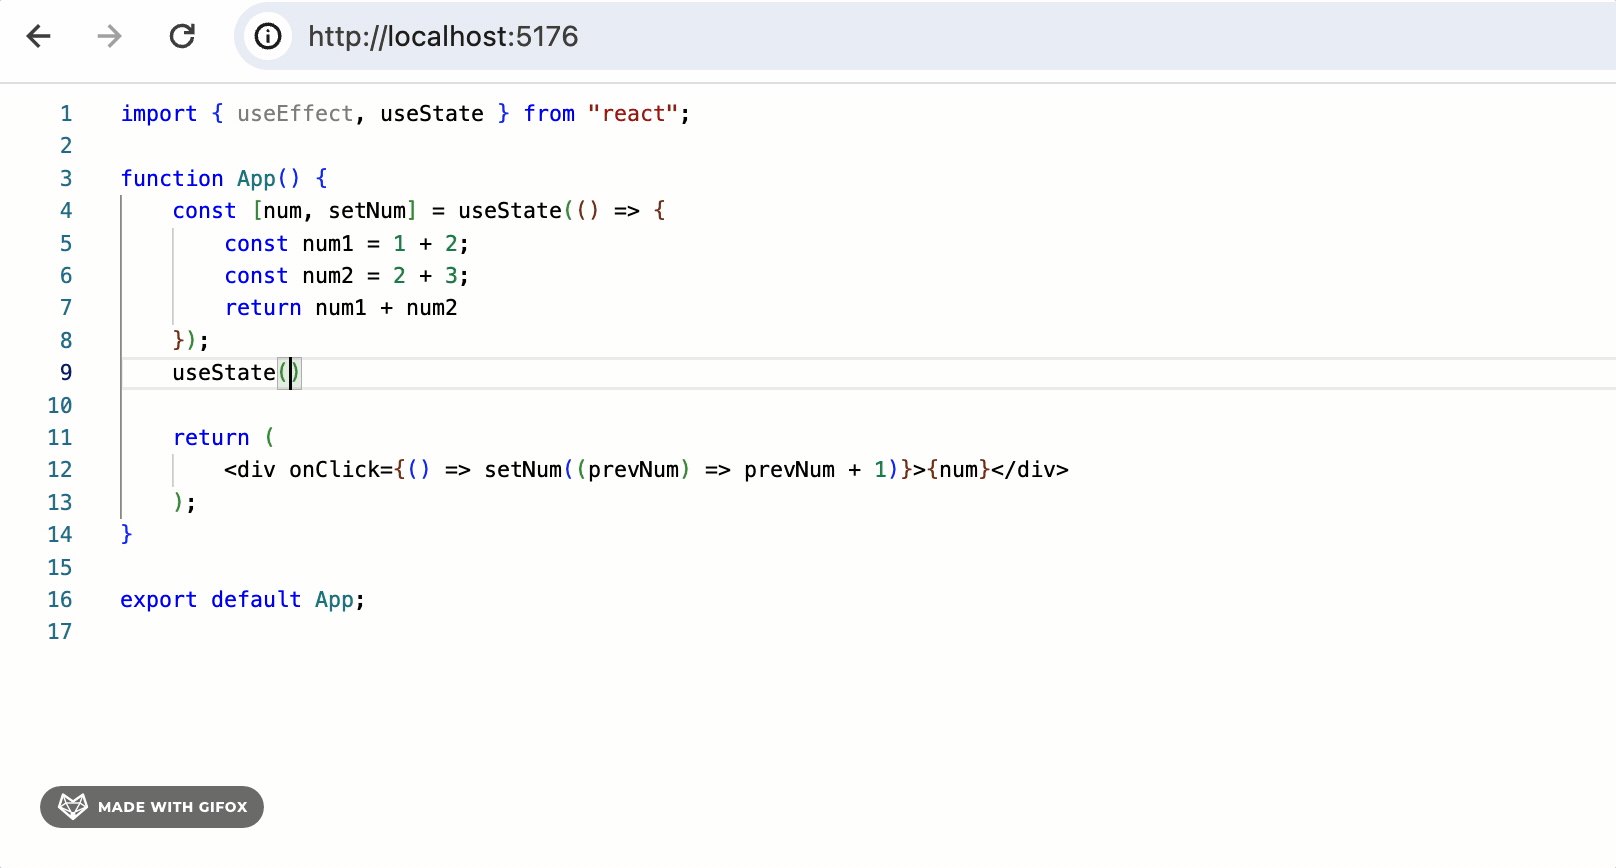Viewport: 1616px width, 868px height.
Task: Click the browser forward arrow
Action: [109, 37]
